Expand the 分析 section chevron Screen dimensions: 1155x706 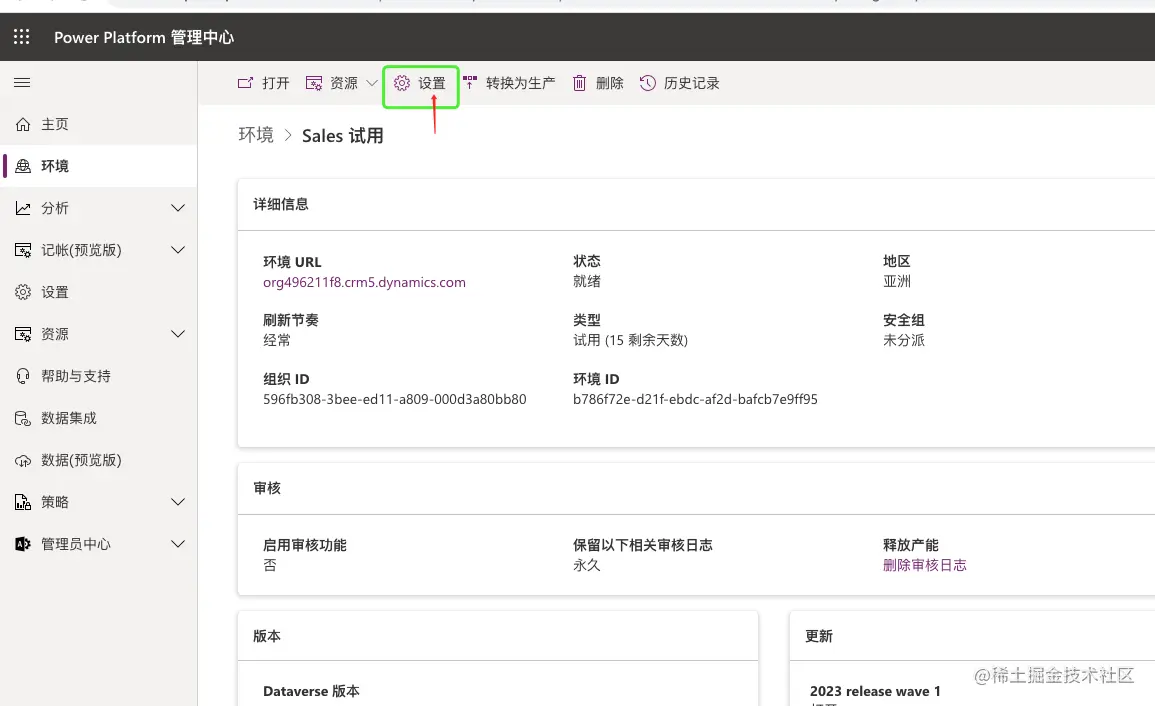(178, 209)
